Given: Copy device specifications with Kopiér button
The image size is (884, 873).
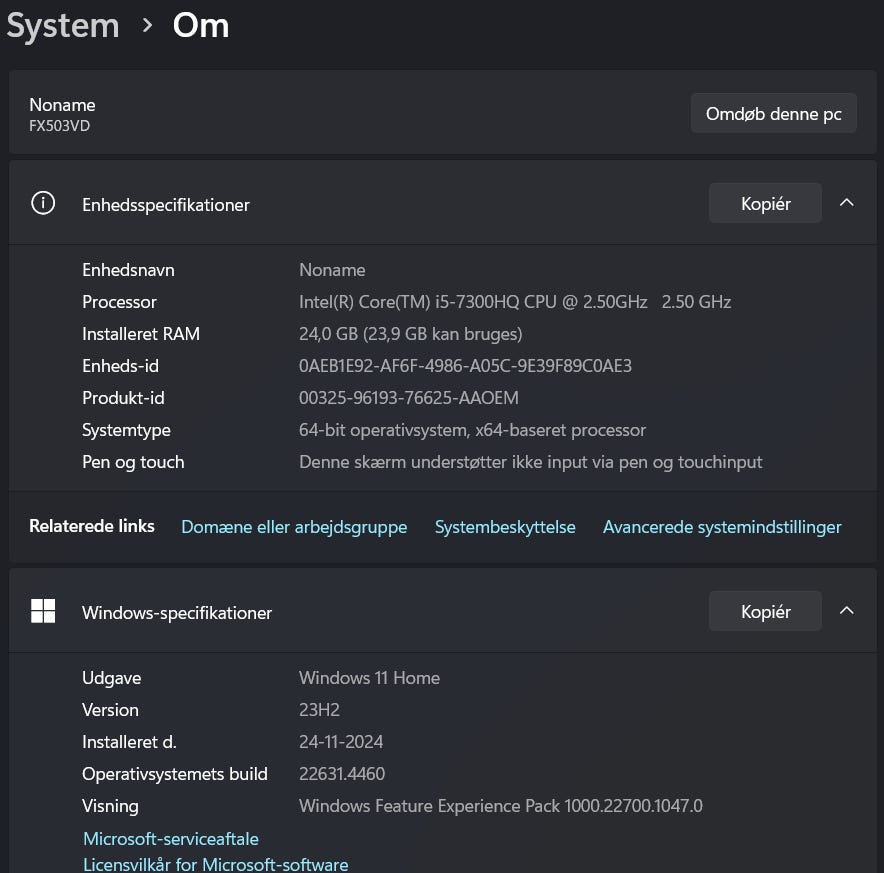Looking at the screenshot, I should [765, 203].
